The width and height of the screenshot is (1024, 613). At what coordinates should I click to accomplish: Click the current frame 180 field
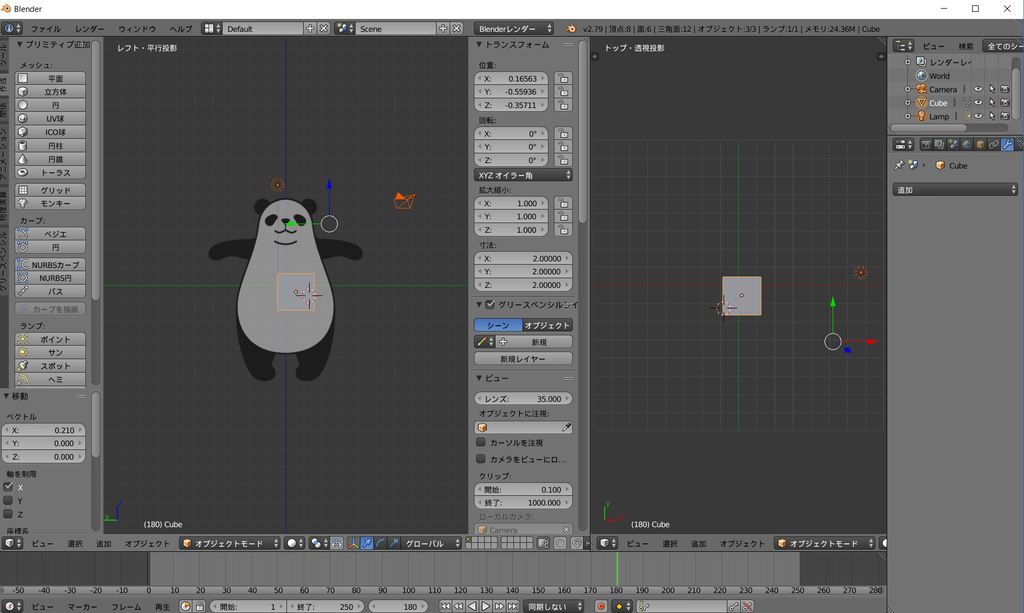click(397, 606)
